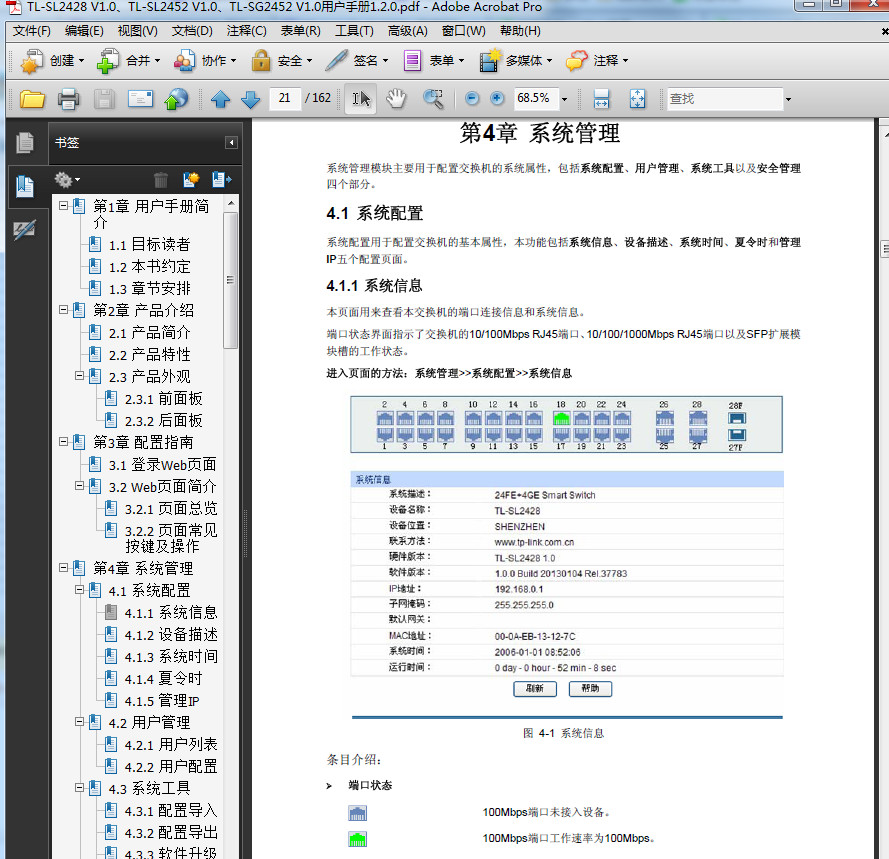Expand current bookmark icon
The height and width of the screenshot is (859, 889).
(x=221, y=180)
